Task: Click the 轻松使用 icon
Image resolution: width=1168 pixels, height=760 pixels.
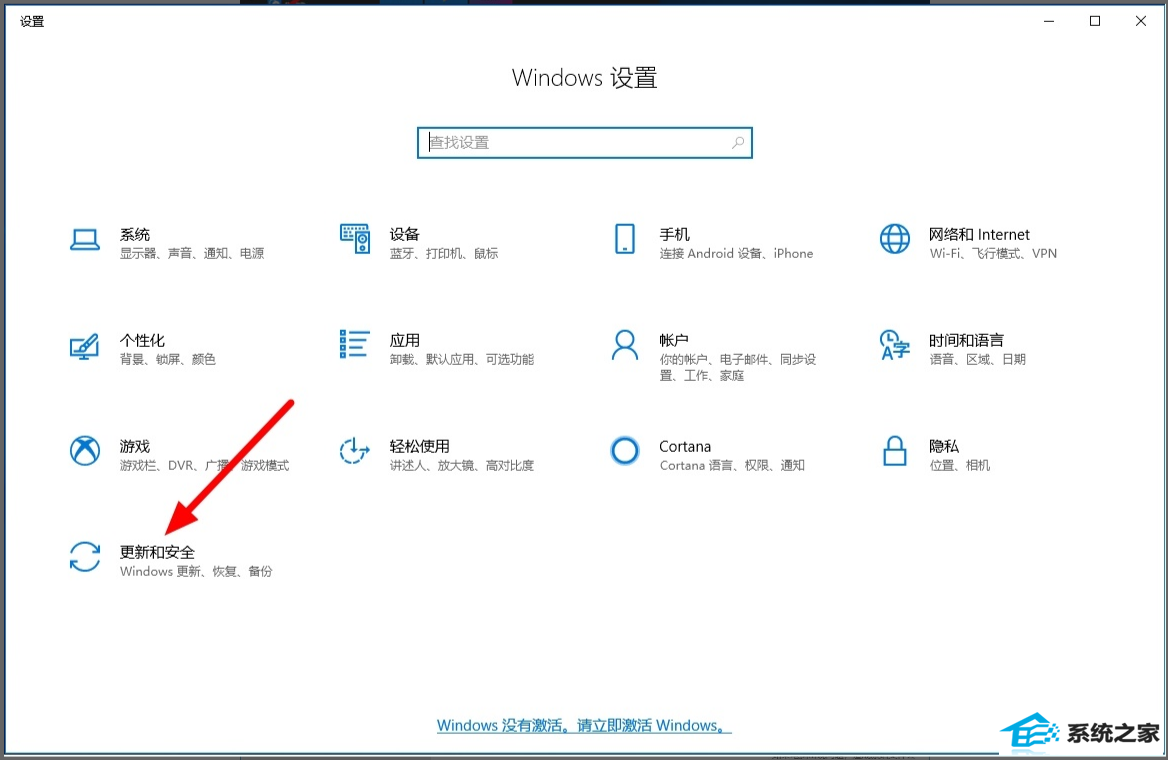Action: pos(355,452)
